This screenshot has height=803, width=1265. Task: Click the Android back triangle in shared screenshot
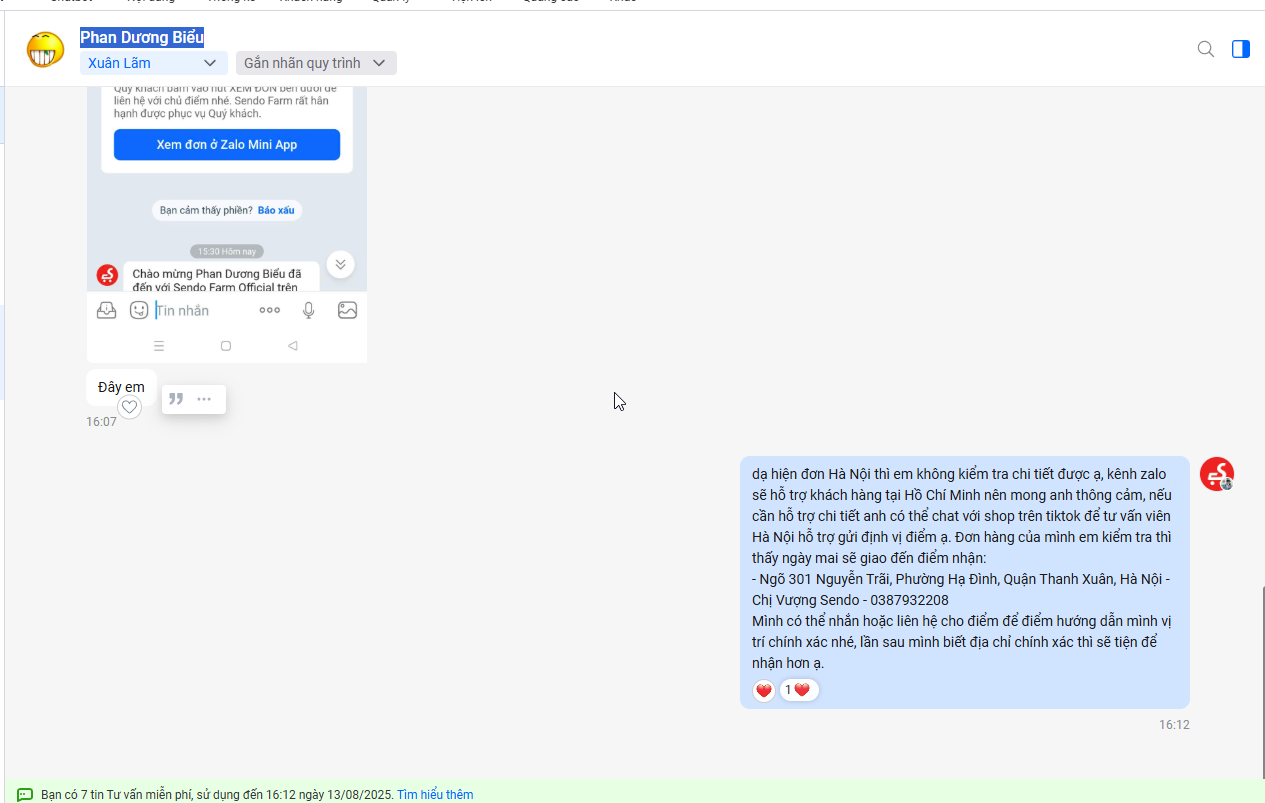[292, 346]
